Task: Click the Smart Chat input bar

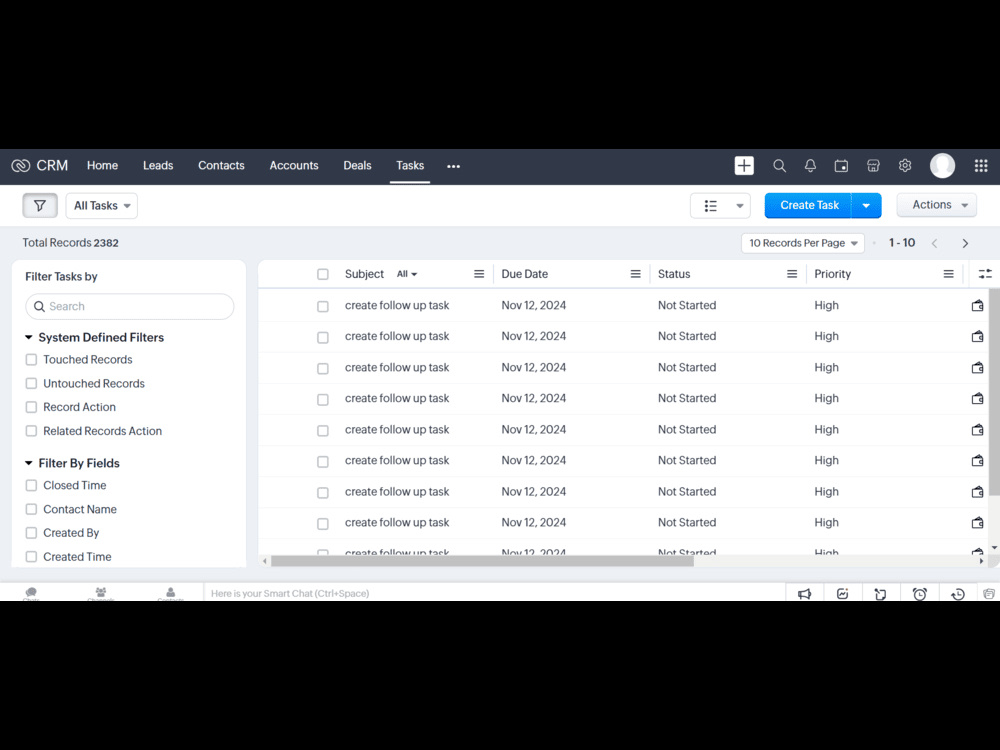Action: click(494, 593)
